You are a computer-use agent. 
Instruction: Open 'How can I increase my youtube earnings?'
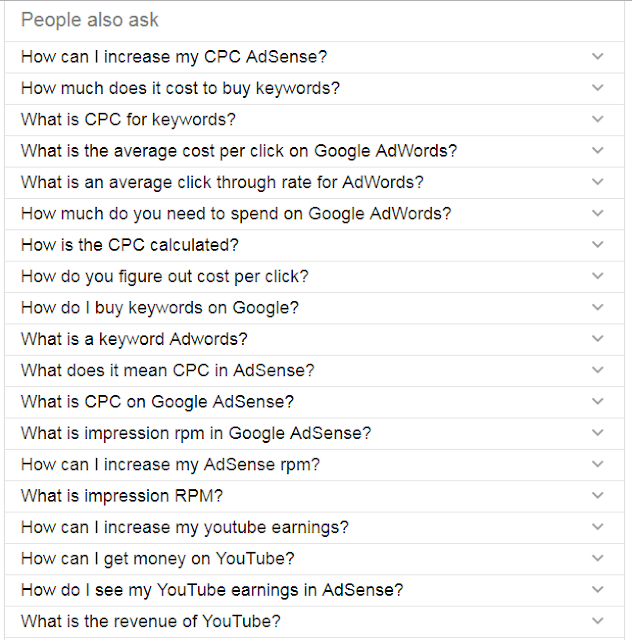(x=314, y=527)
